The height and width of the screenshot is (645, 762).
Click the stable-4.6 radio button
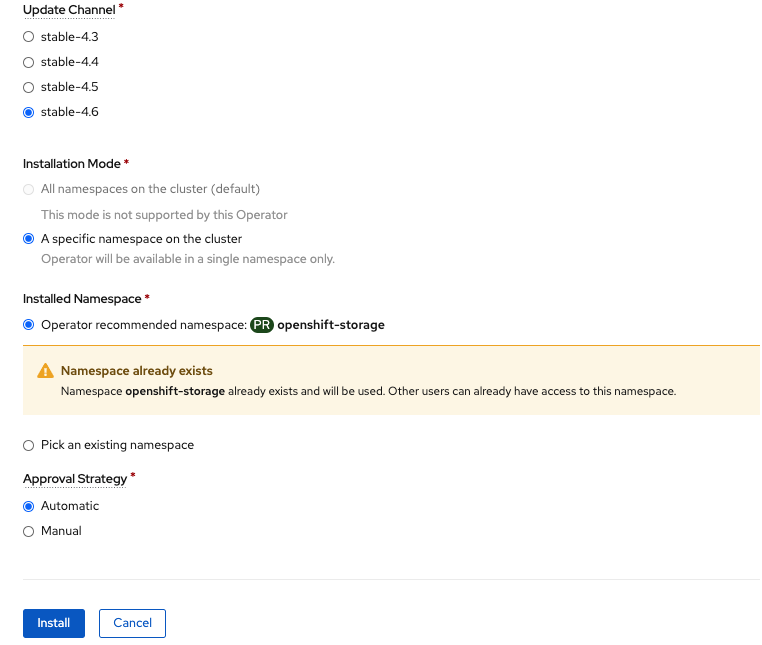click(x=29, y=112)
